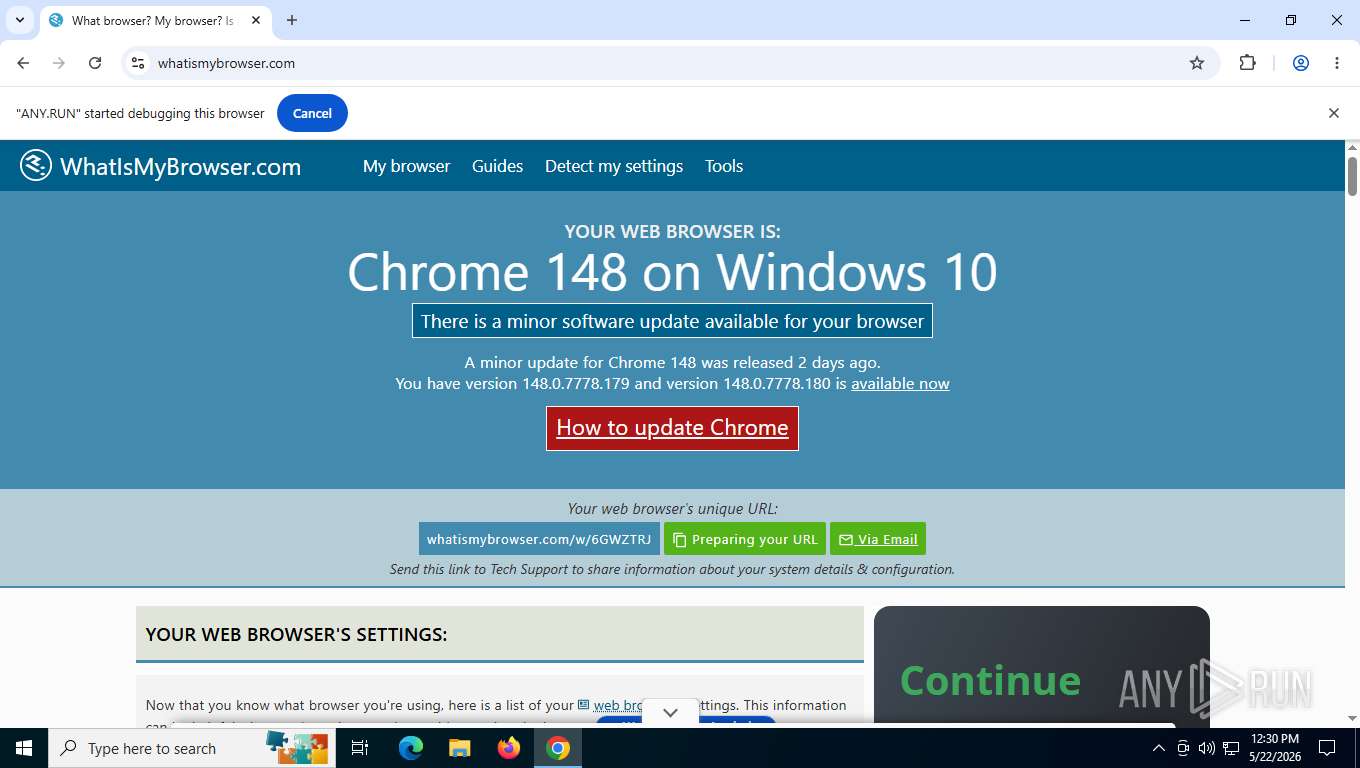
Task: Open the My browser menu
Action: pyautogui.click(x=406, y=166)
